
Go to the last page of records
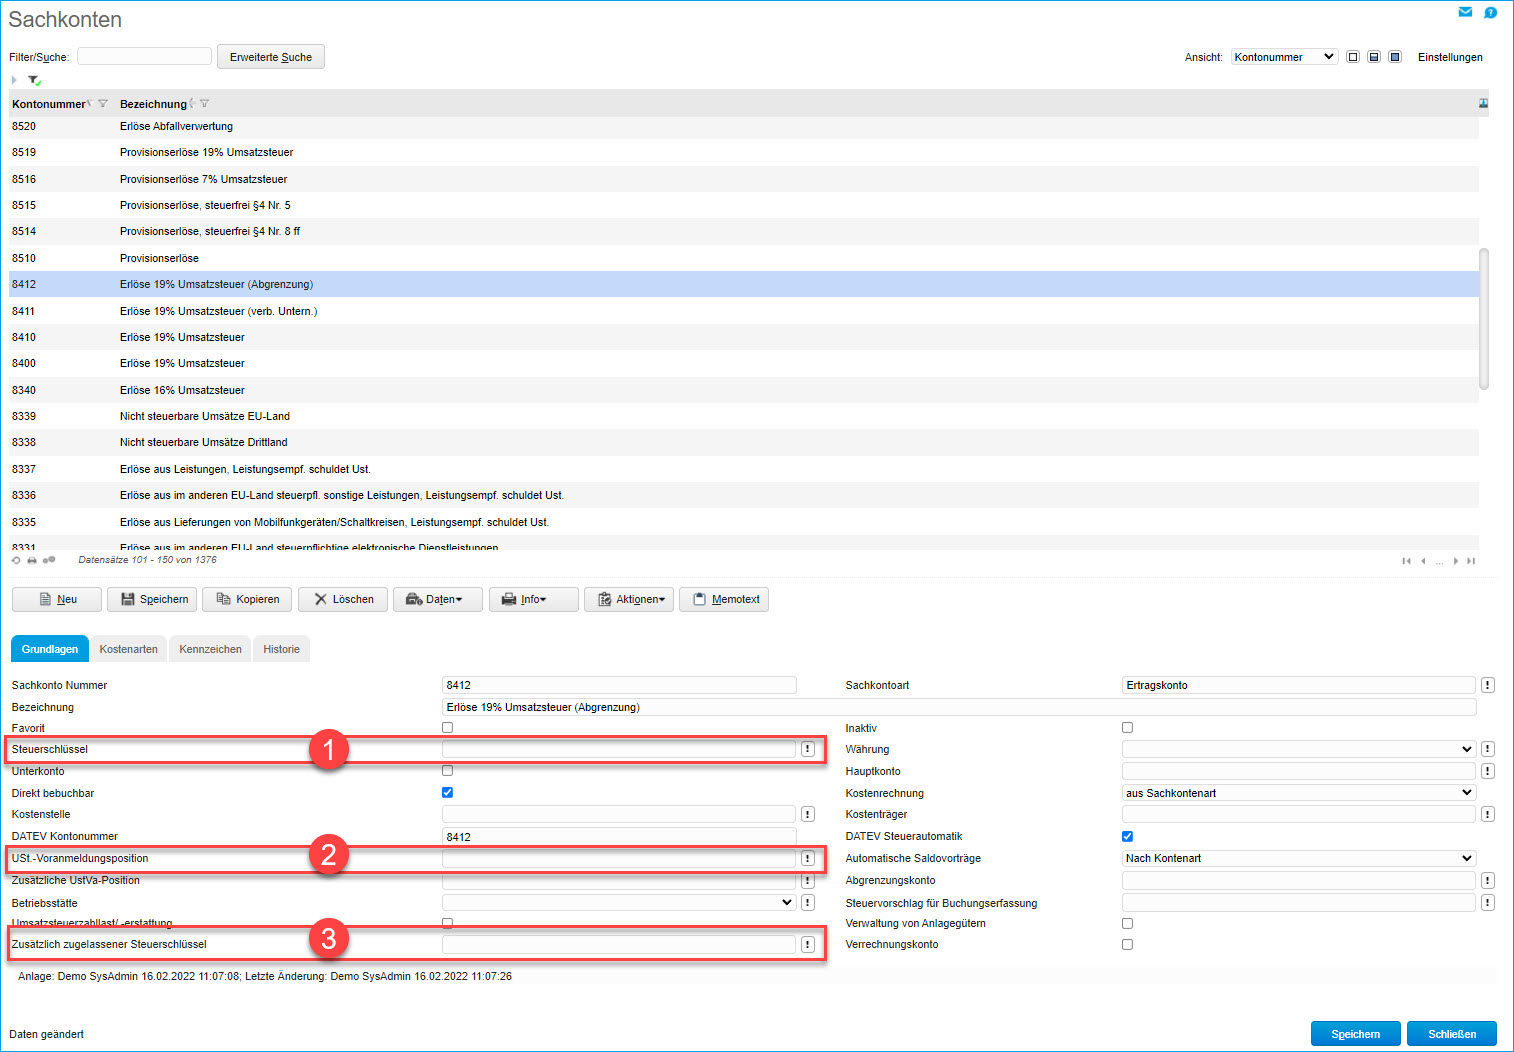tap(1471, 561)
